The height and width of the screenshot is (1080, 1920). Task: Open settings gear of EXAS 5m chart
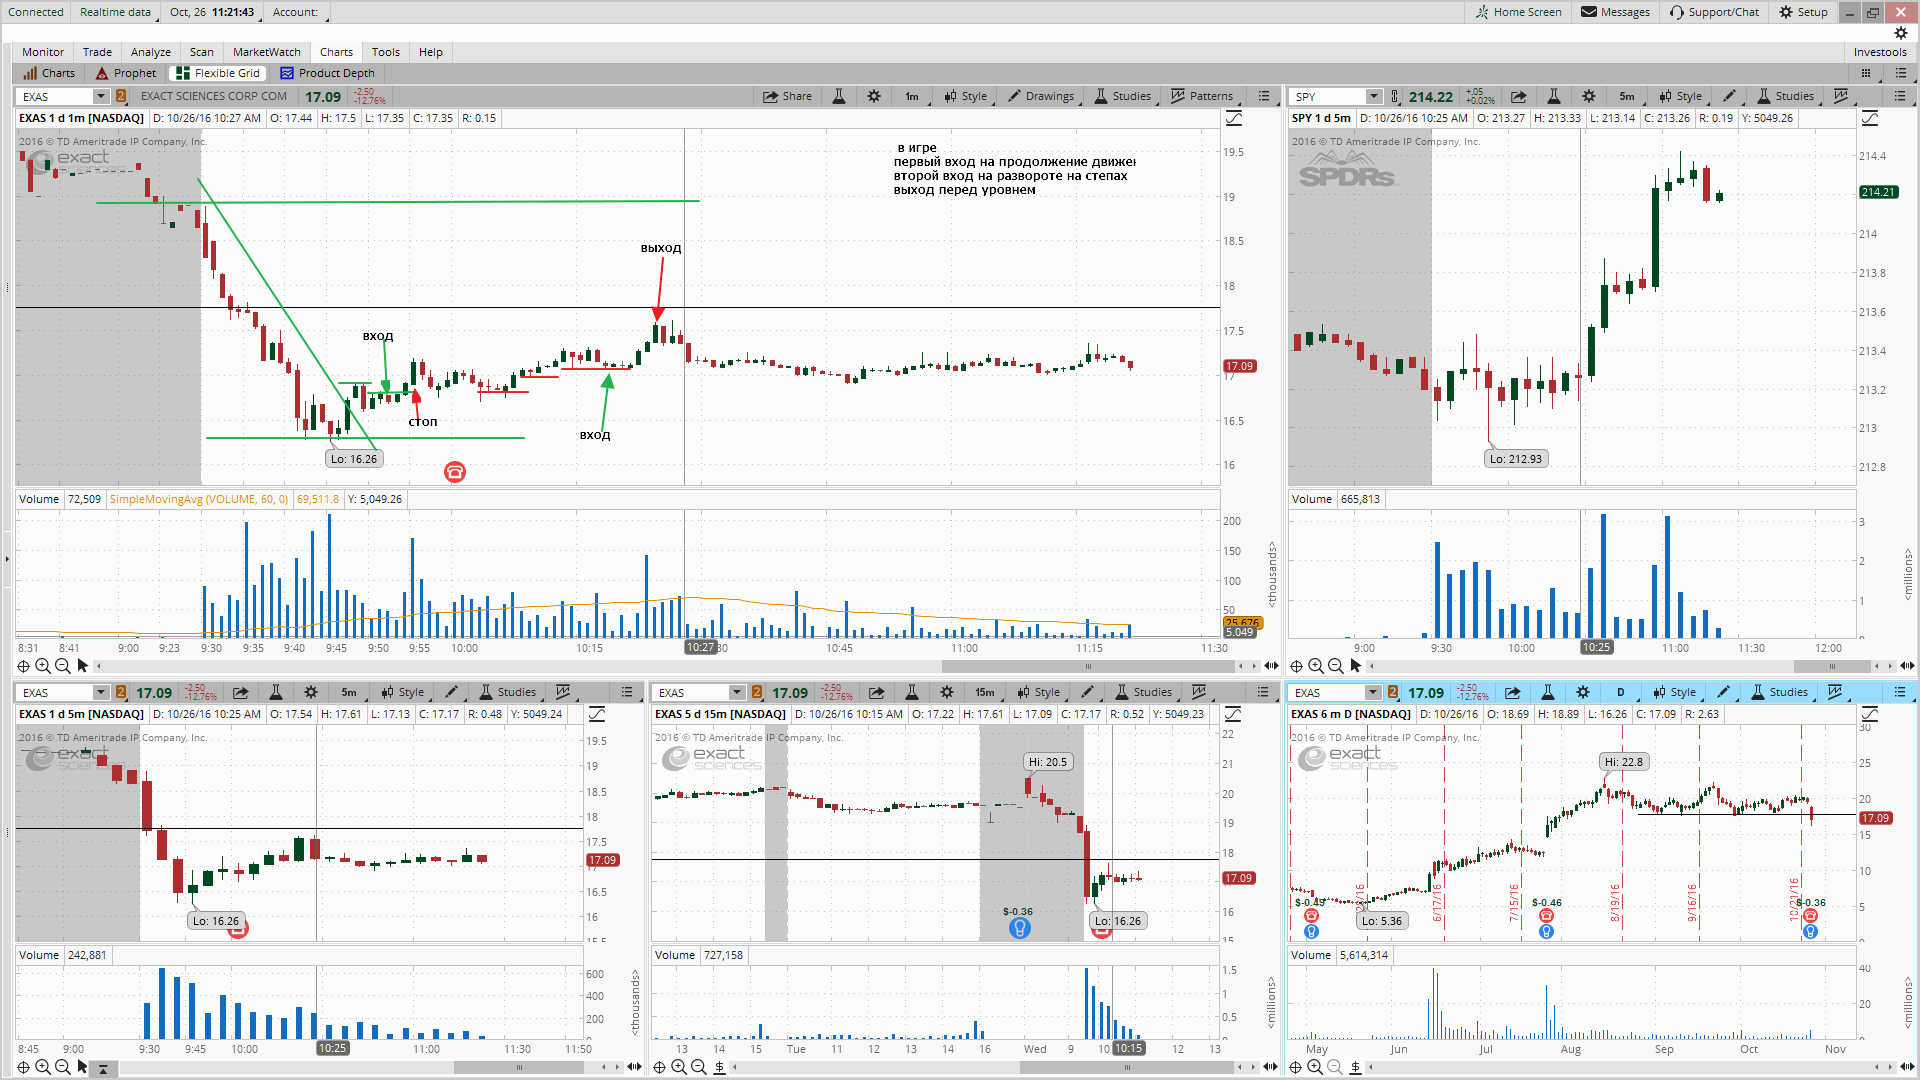(311, 692)
